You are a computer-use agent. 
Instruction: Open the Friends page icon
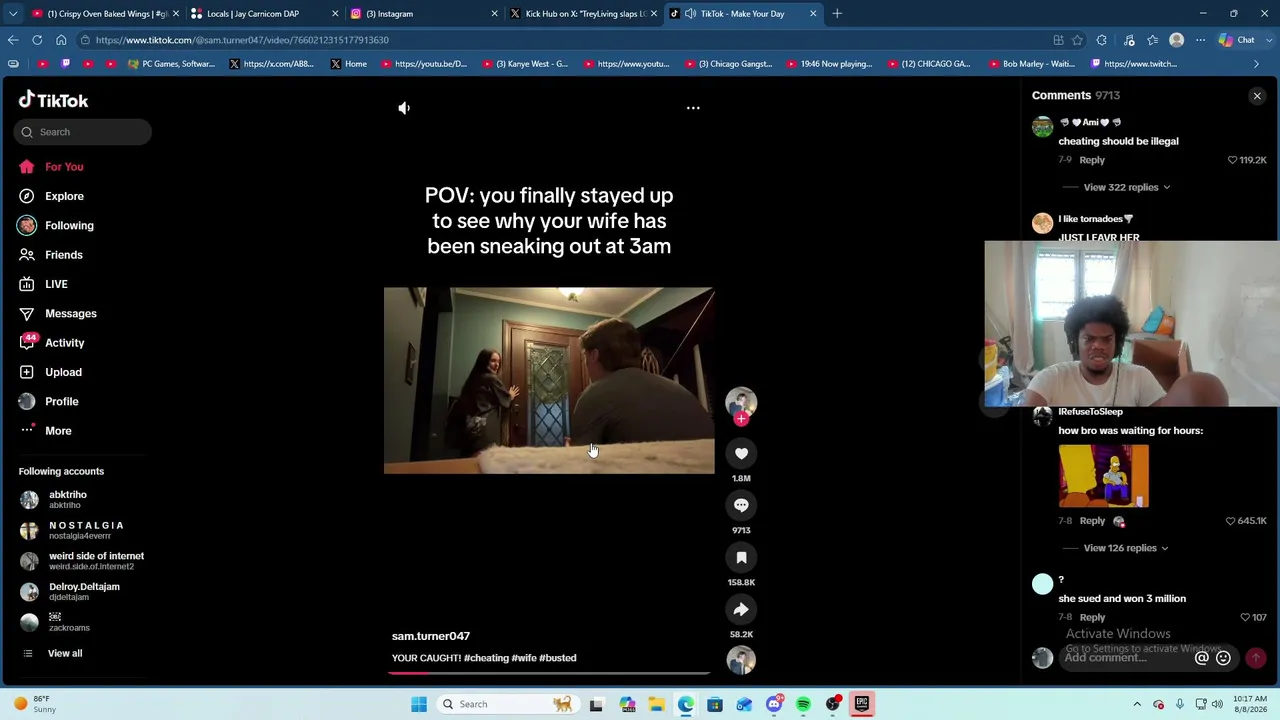(x=27, y=255)
